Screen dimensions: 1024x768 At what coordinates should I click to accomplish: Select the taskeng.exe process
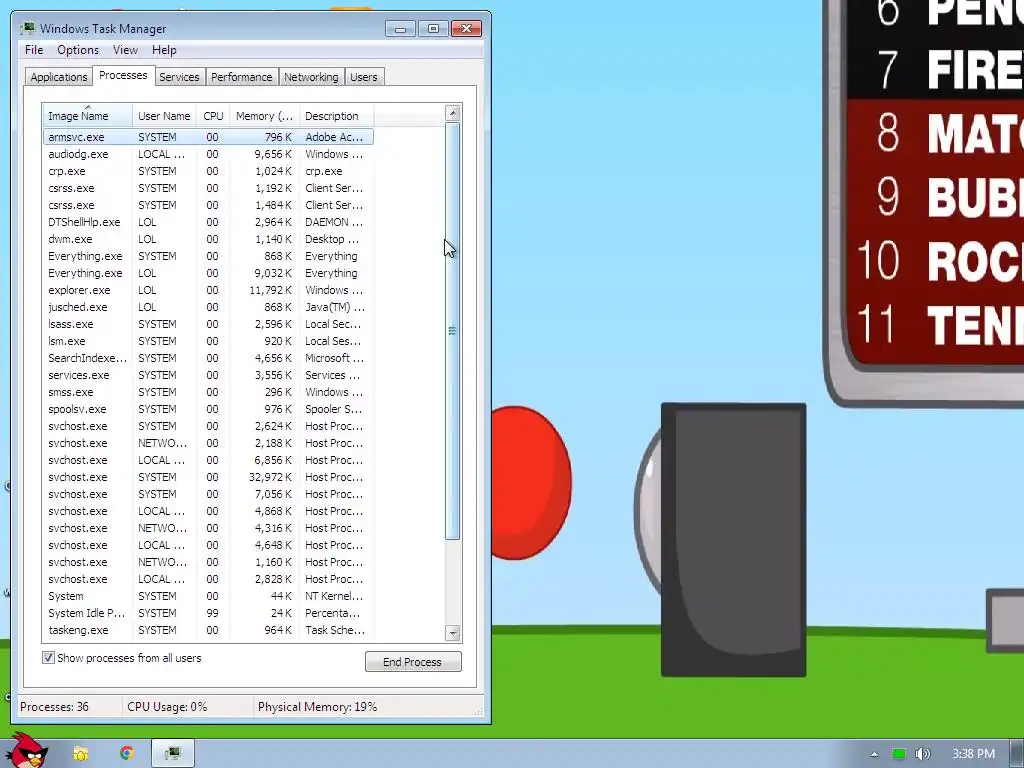tap(208, 630)
